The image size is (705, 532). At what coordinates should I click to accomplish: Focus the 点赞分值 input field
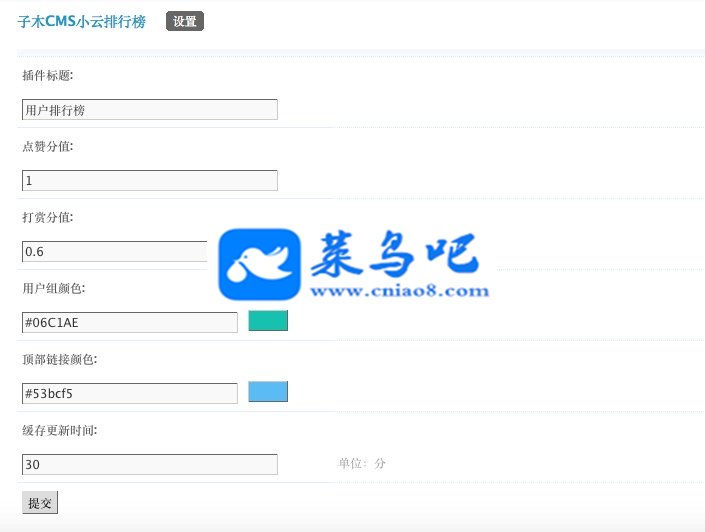tap(150, 180)
